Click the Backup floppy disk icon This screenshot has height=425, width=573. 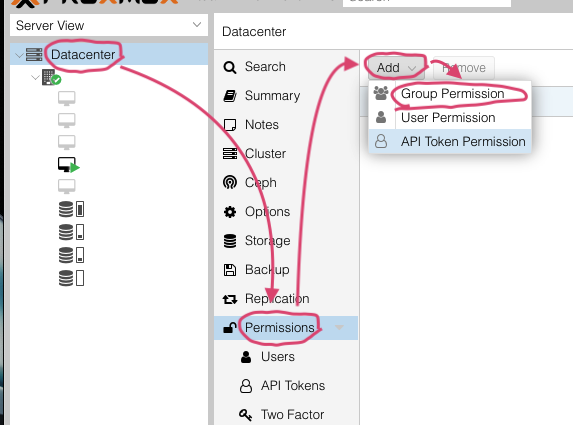tap(230, 270)
